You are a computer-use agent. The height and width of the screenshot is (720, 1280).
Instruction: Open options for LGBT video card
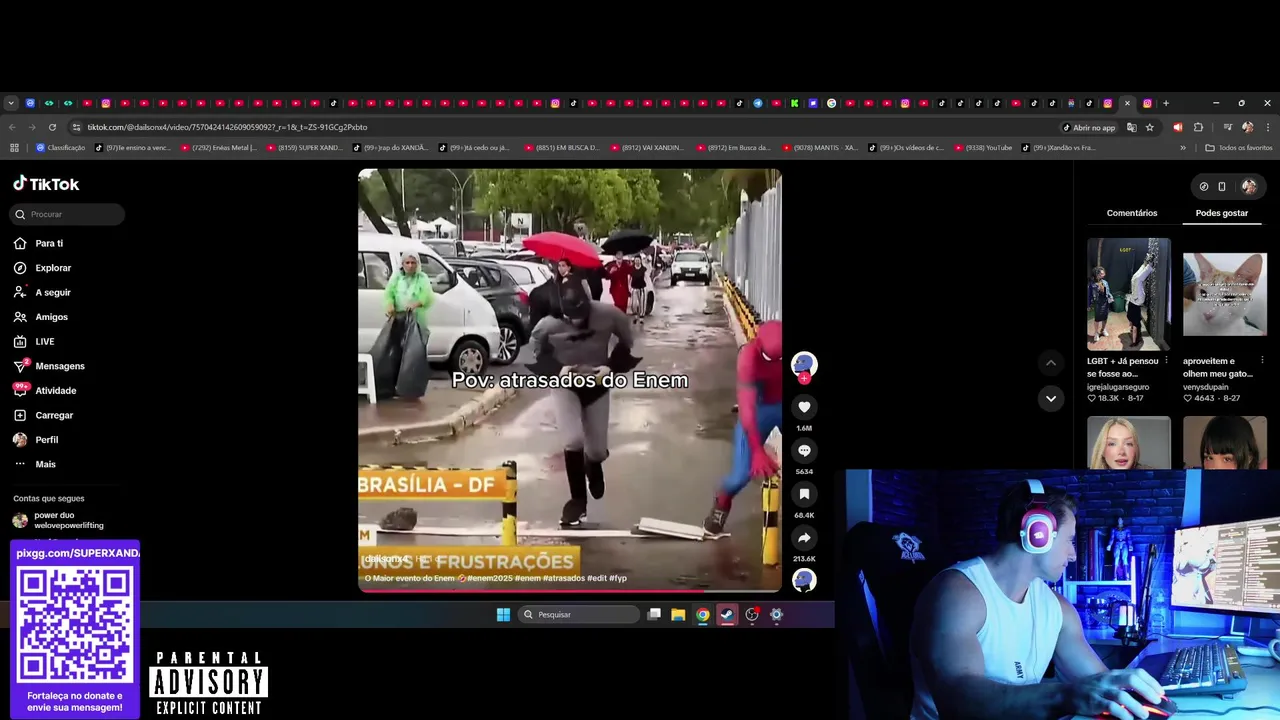(1166, 361)
